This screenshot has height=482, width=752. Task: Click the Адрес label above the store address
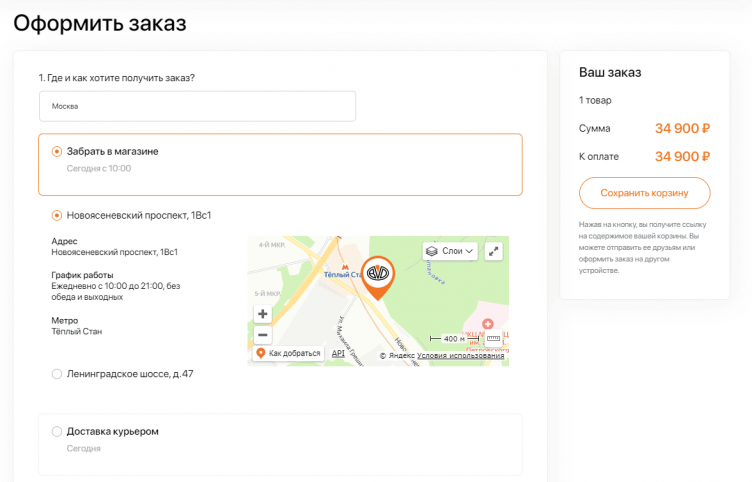pyautogui.click(x=64, y=241)
